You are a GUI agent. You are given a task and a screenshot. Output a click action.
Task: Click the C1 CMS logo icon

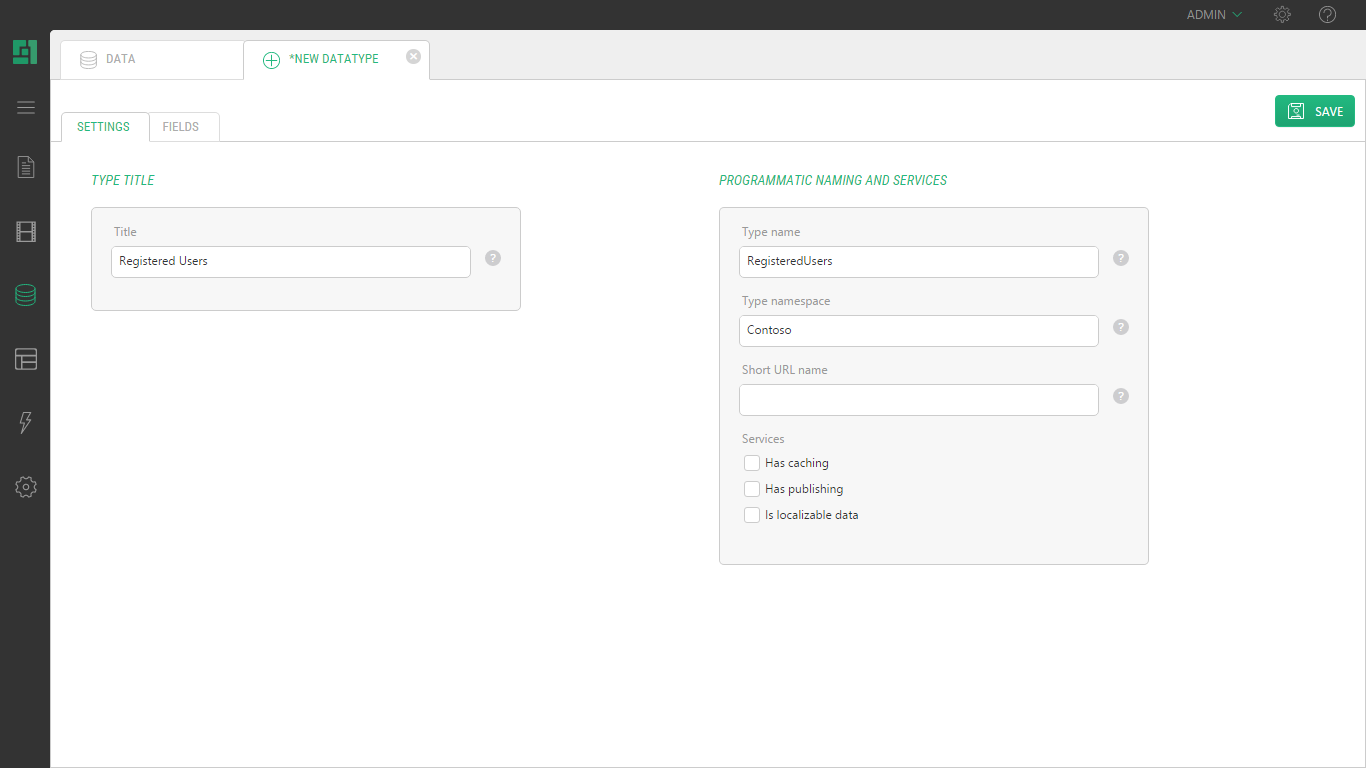pyautogui.click(x=25, y=52)
